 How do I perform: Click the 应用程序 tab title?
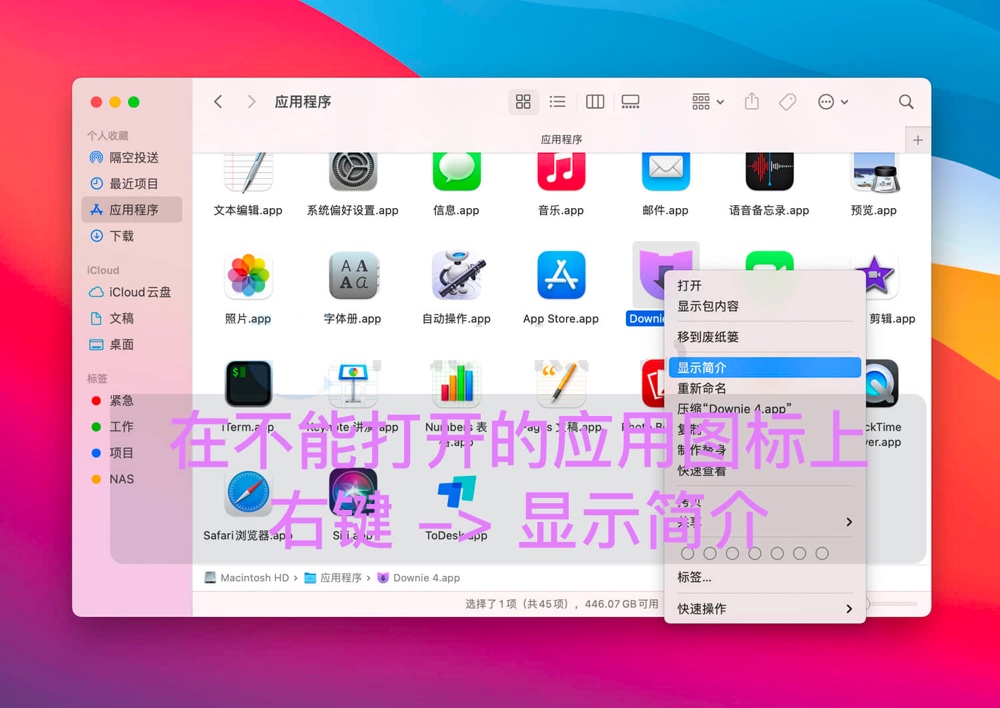561,140
